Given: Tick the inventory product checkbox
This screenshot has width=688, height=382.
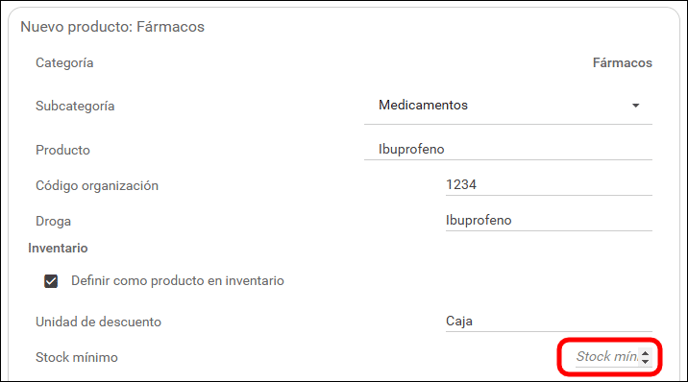Looking at the screenshot, I should [51, 281].
